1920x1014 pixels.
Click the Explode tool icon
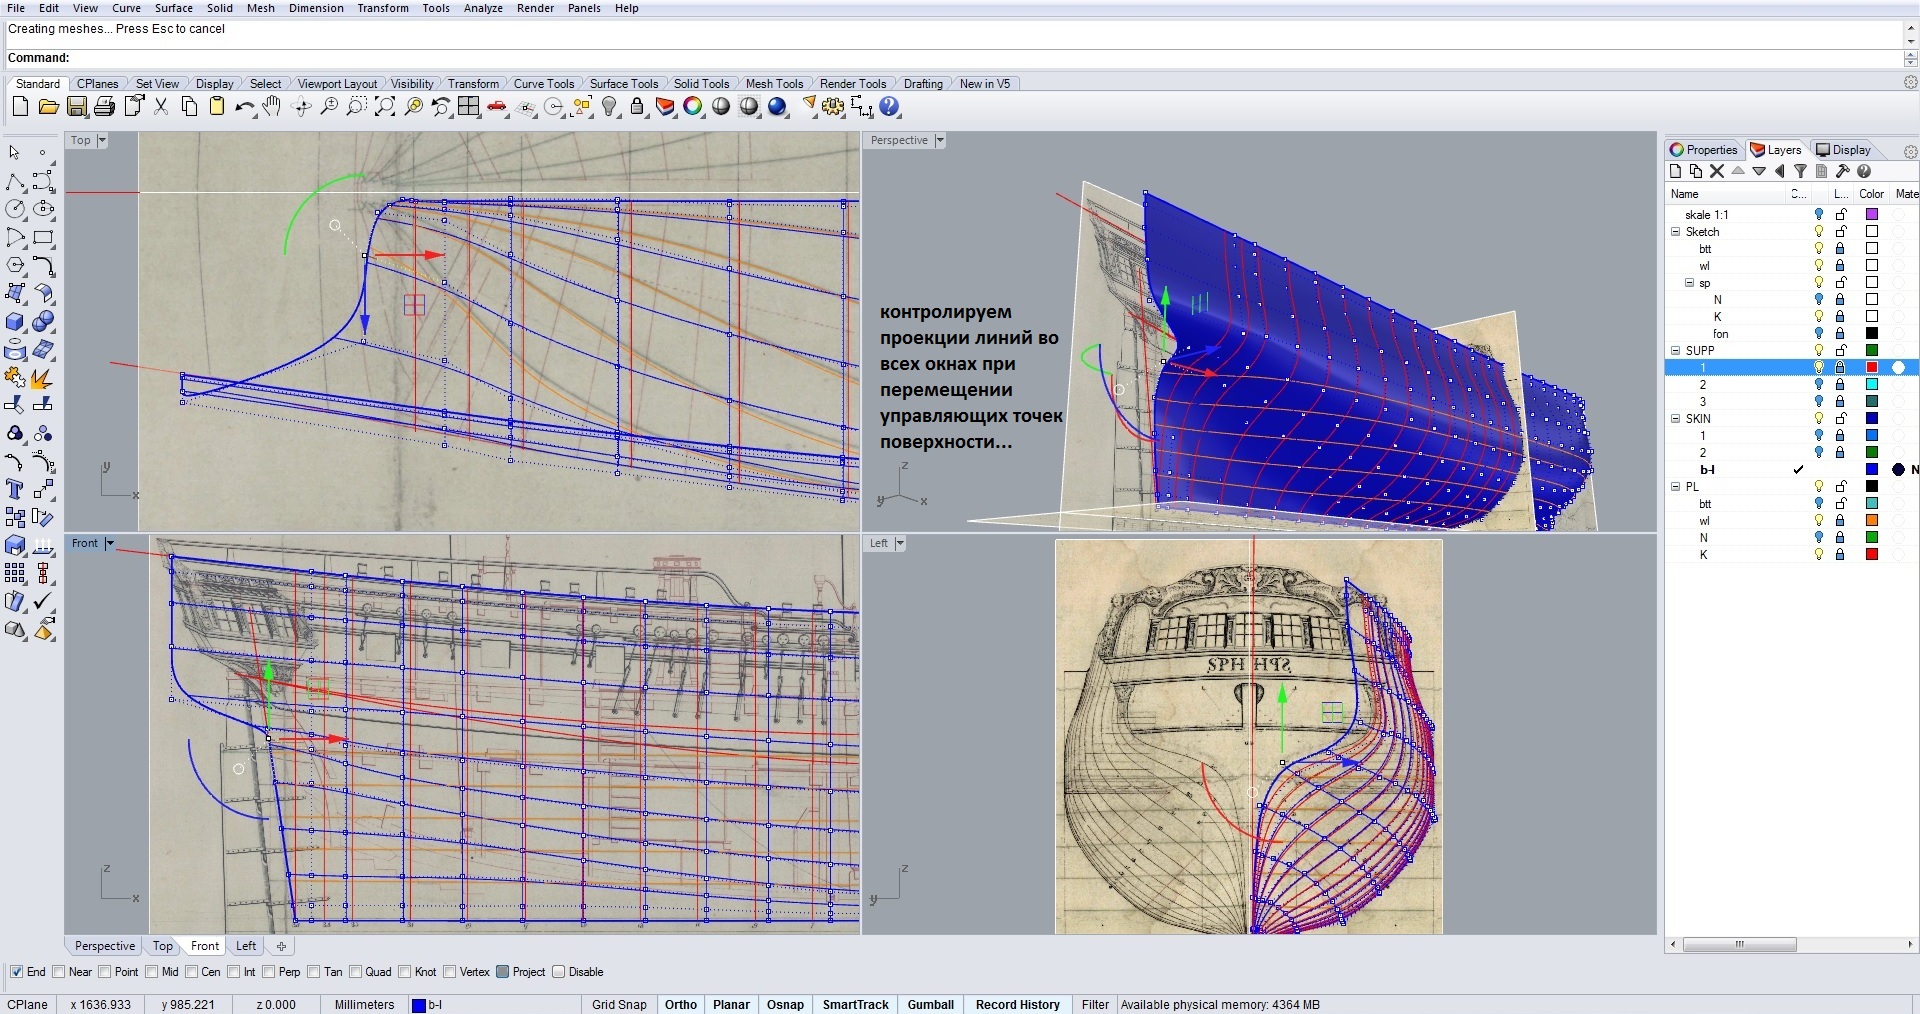(x=42, y=378)
